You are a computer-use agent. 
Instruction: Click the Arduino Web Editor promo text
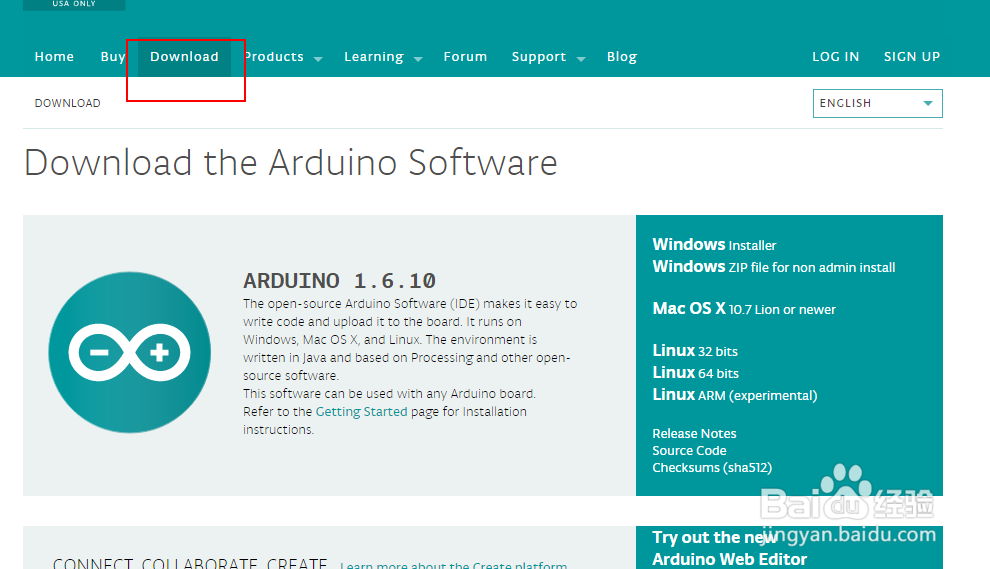(x=729, y=548)
